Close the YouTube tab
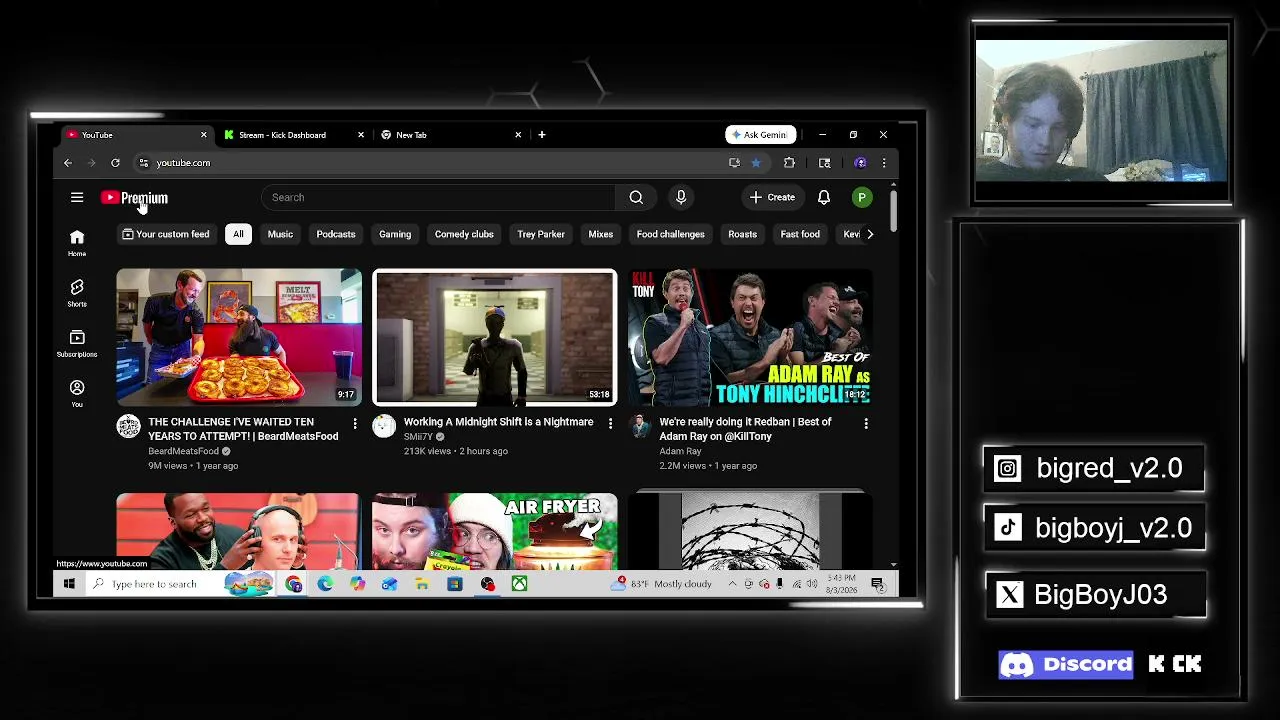 203,135
